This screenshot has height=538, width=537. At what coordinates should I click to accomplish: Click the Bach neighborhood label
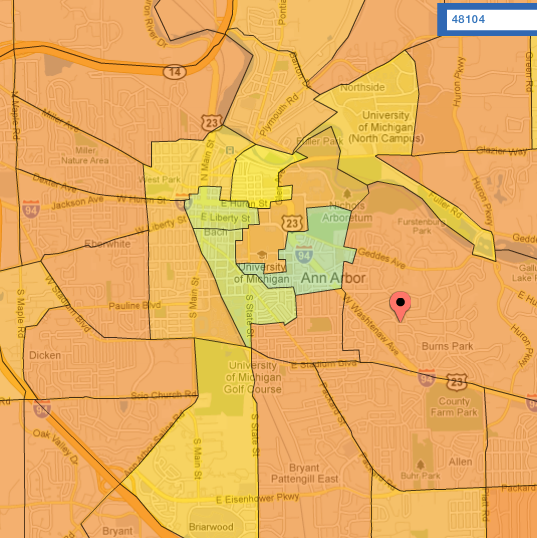[215, 232]
